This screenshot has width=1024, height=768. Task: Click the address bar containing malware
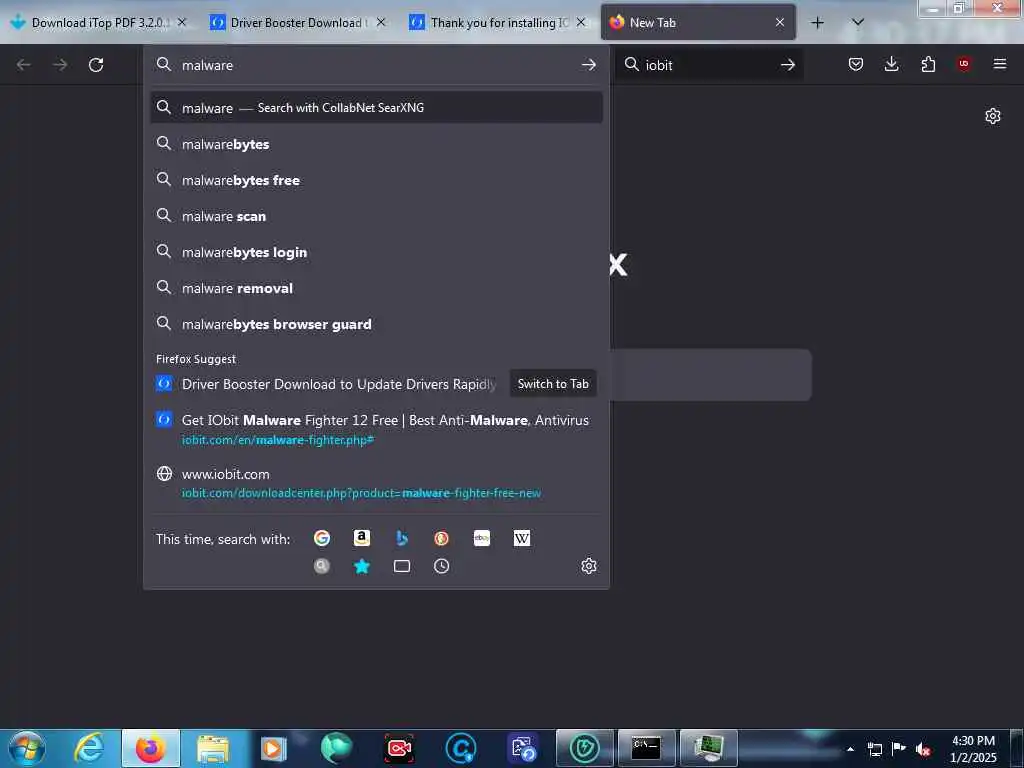tap(376, 65)
